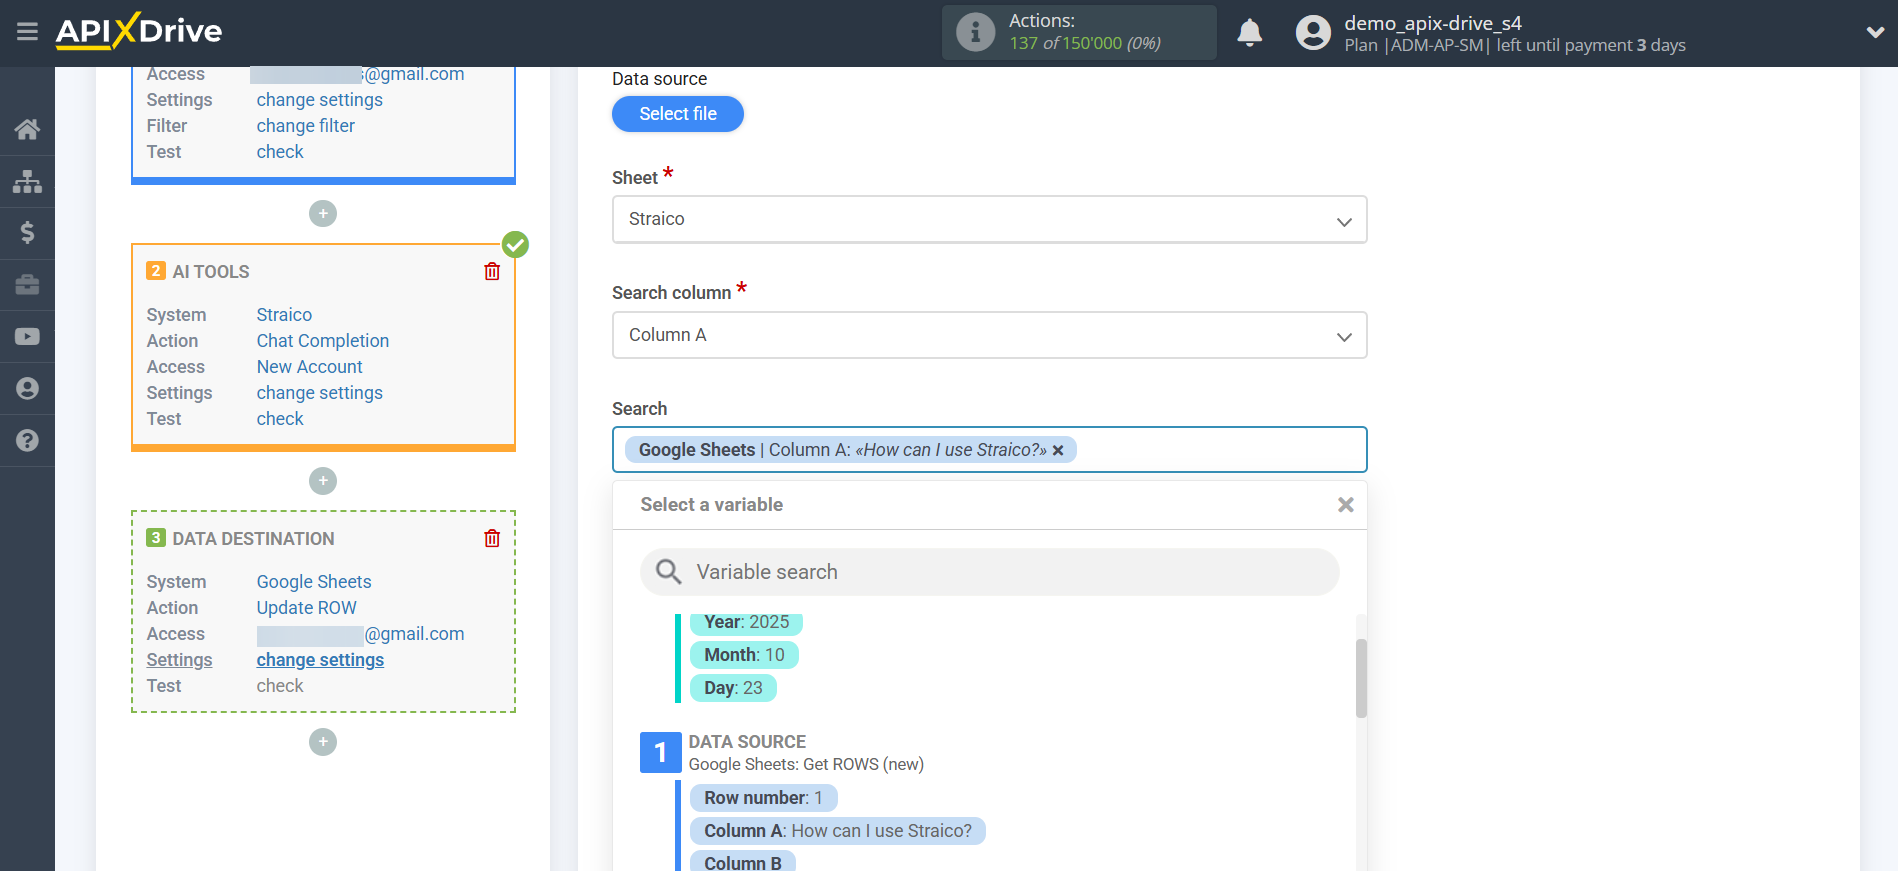
Task: Click change settings in first block
Action: pyautogui.click(x=319, y=100)
